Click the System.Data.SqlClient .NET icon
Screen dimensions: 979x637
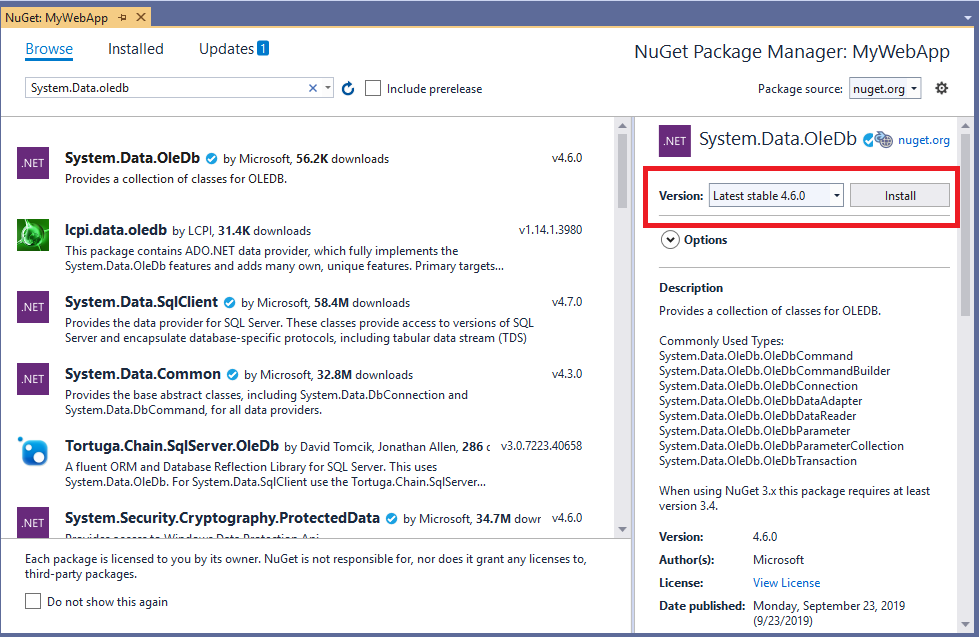[33, 307]
